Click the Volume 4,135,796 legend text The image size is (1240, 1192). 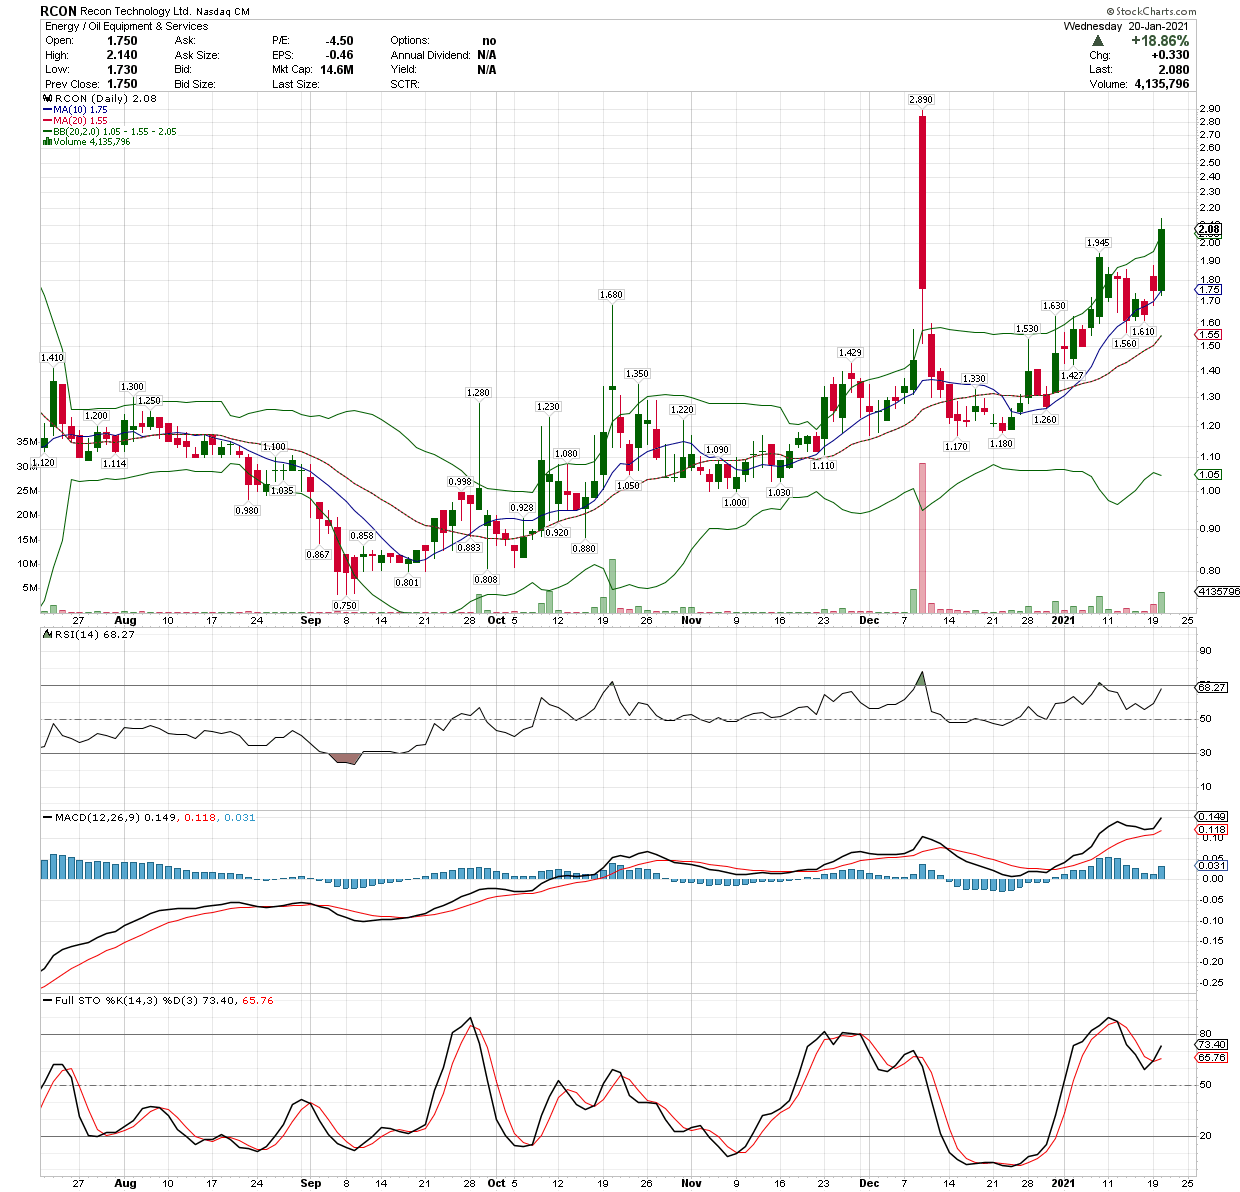92,142
